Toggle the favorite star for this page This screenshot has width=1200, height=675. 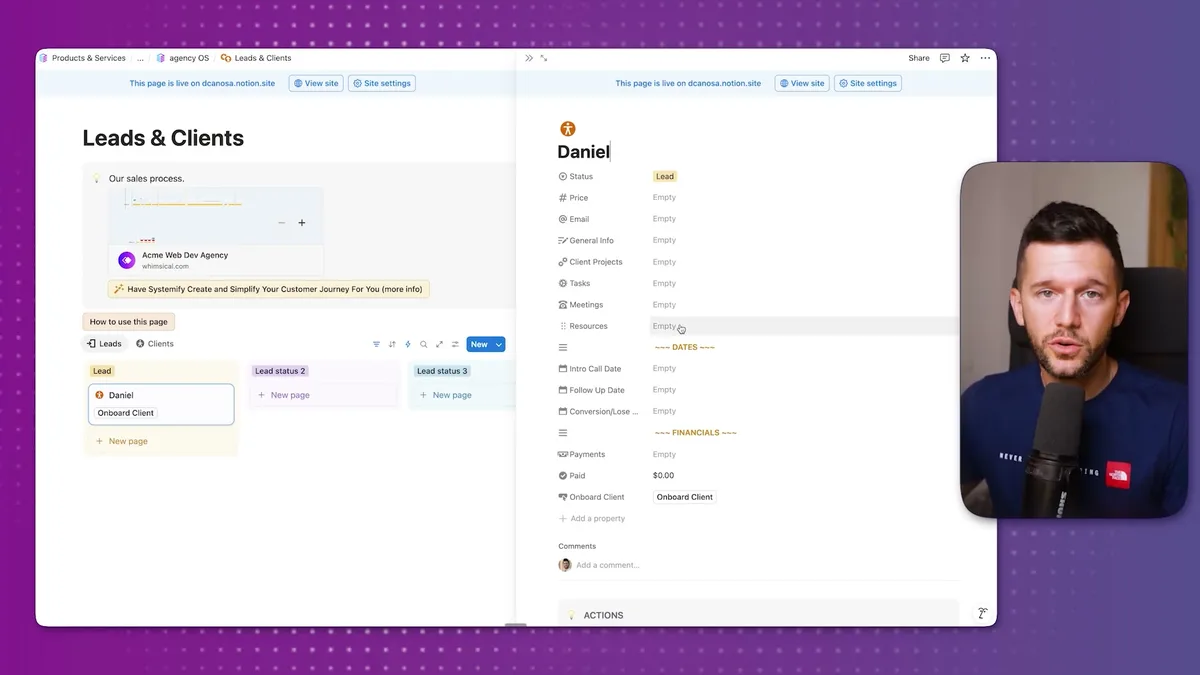pyautogui.click(x=964, y=58)
